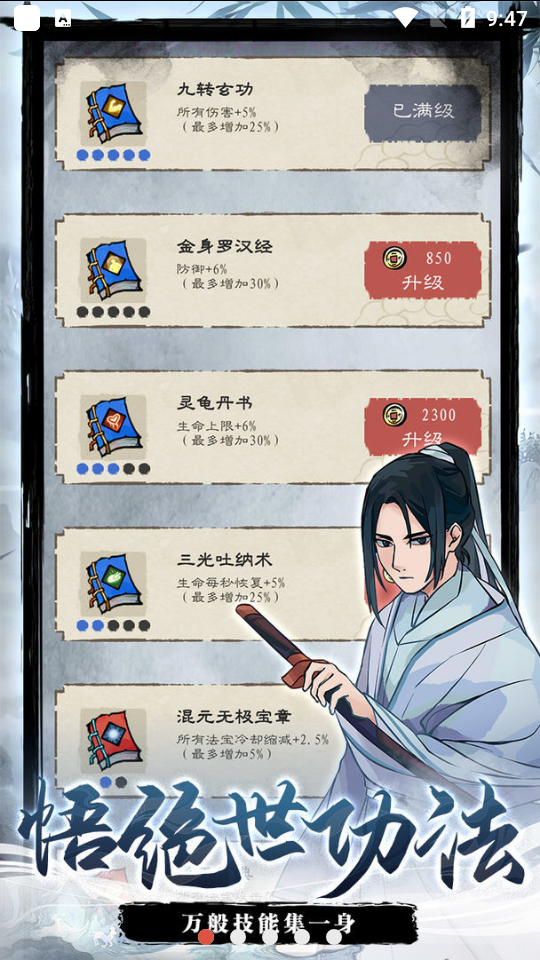Select the last page indicator dot
The image size is (540, 960).
coord(334,937)
